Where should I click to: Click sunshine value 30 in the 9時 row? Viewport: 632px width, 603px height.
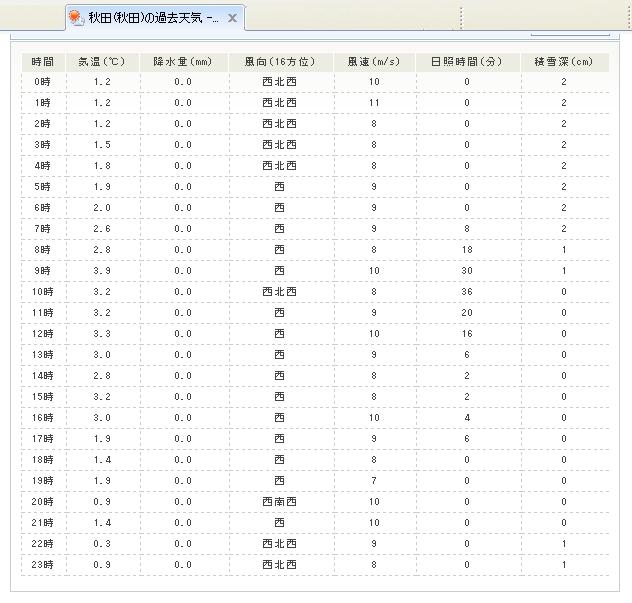pyautogui.click(x=467, y=270)
